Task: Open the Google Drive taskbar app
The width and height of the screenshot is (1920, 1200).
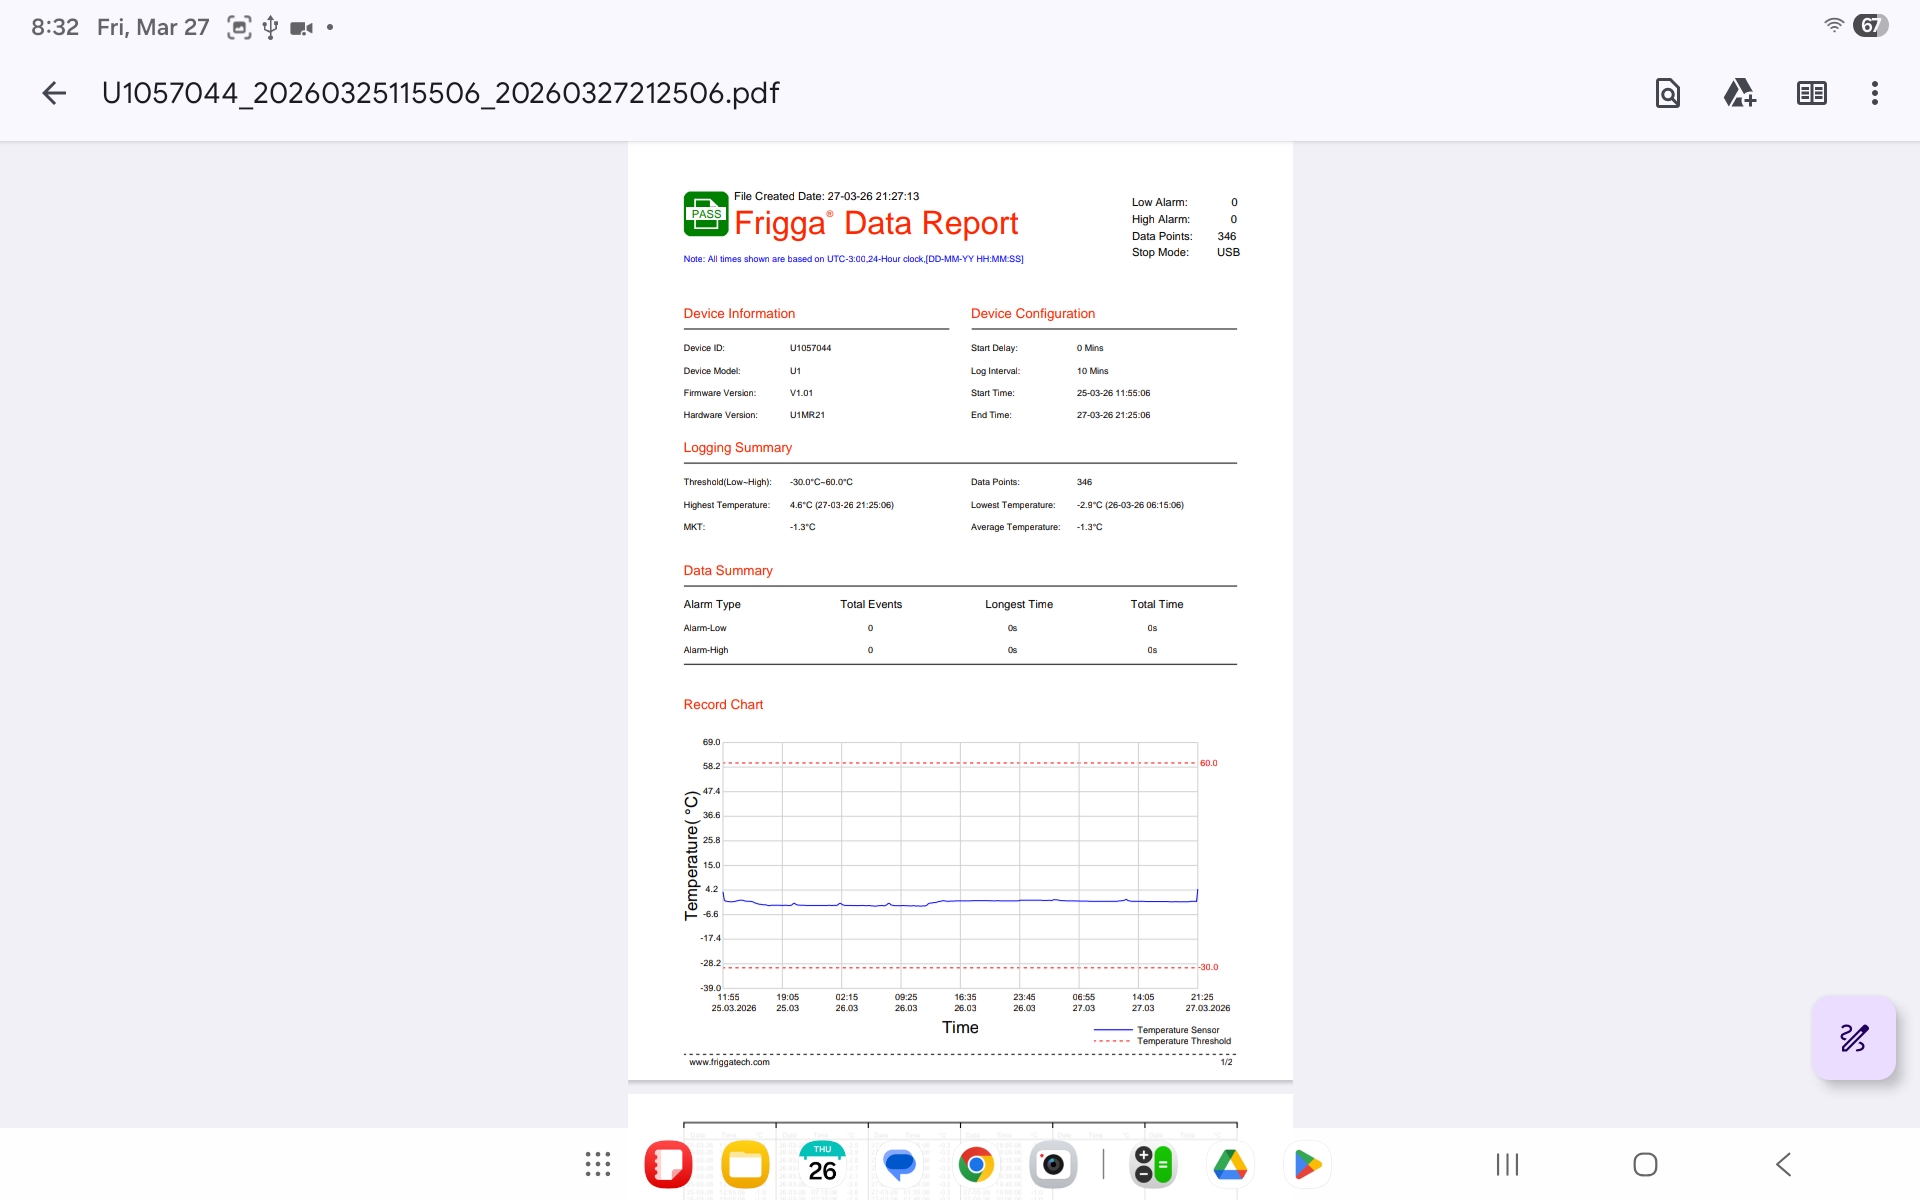Action: coord(1230,1164)
